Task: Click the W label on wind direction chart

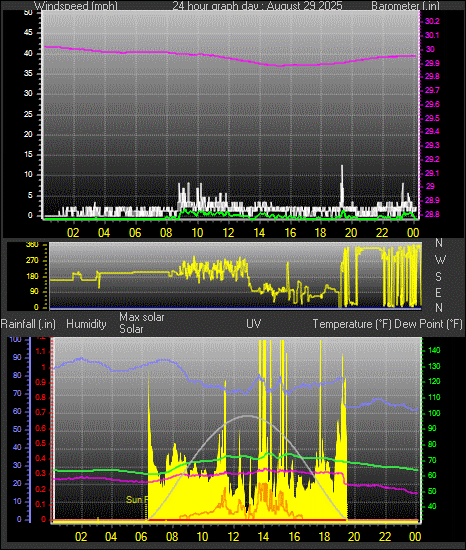Action: (x=440, y=260)
